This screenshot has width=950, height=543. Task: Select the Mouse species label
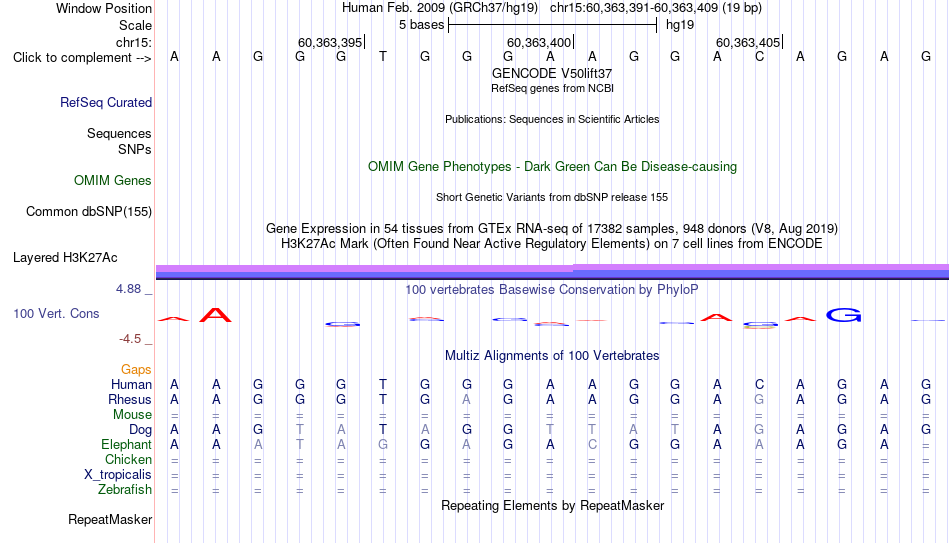click(132, 415)
